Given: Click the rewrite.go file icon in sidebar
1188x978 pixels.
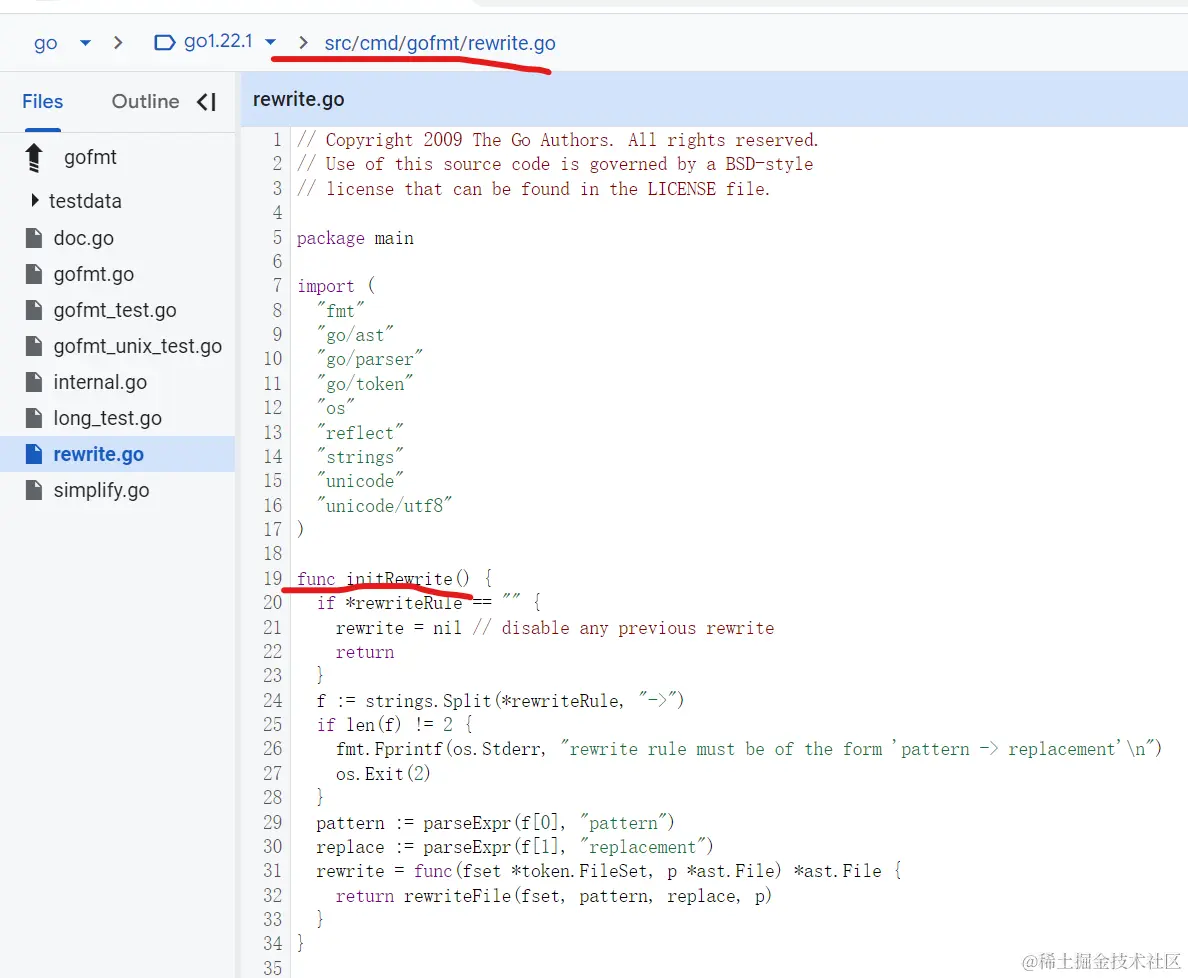Looking at the screenshot, I should point(34,454).
